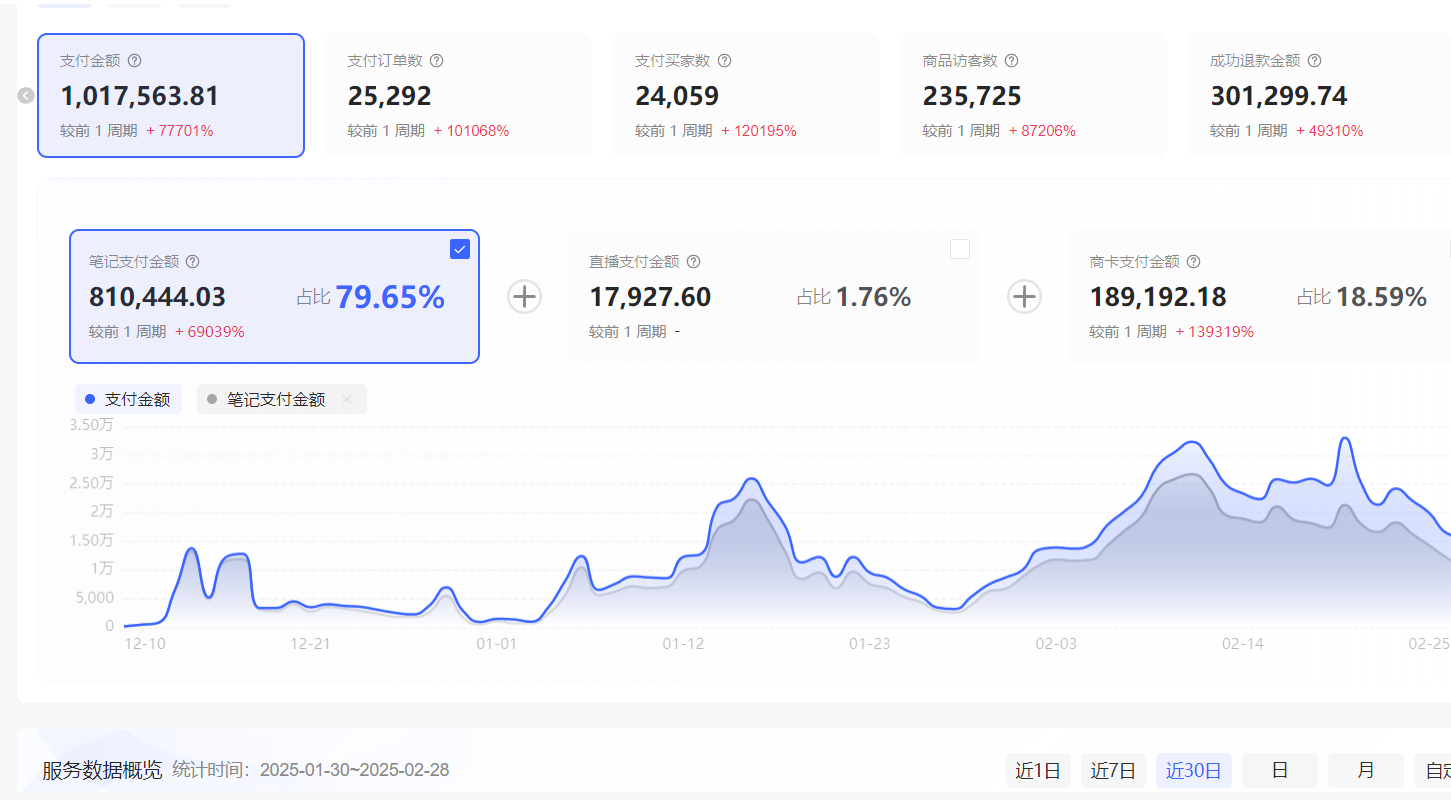Click the 1,017,563.81 payment value
1451x800 pixels.
point(140,96)
